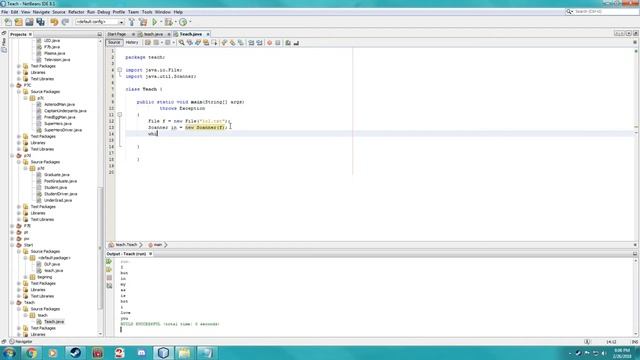Open Google Chrome from the taskbar
The height and width of the screenshot is (360, 640).
[31, 353]
